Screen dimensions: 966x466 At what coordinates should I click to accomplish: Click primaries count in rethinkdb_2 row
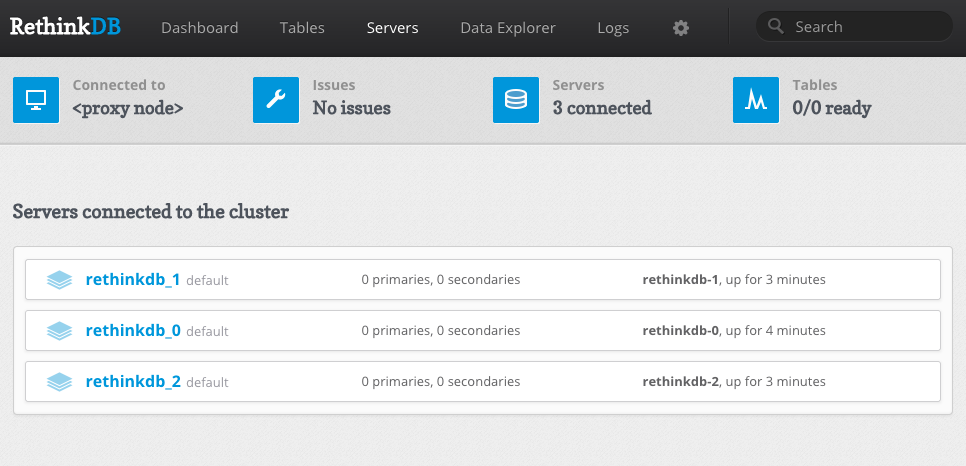pyautogui.click(x=440, y=382)
